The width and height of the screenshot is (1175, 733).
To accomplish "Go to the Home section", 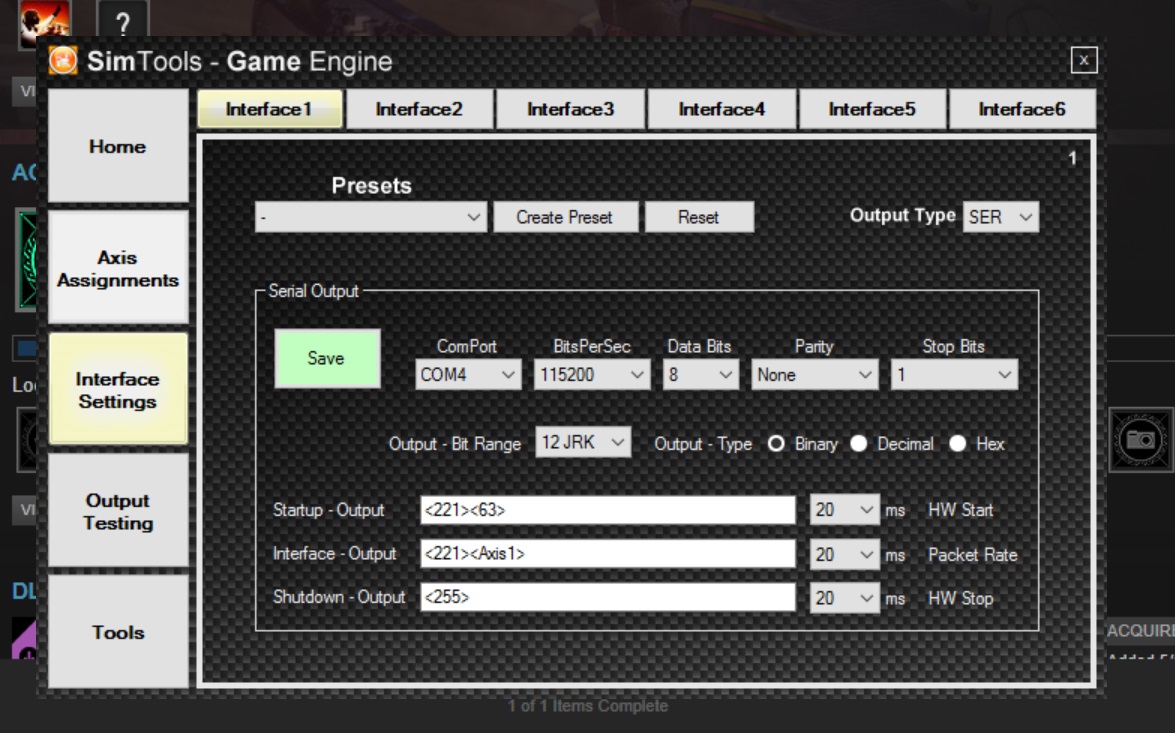I will [x=118, y=146].
